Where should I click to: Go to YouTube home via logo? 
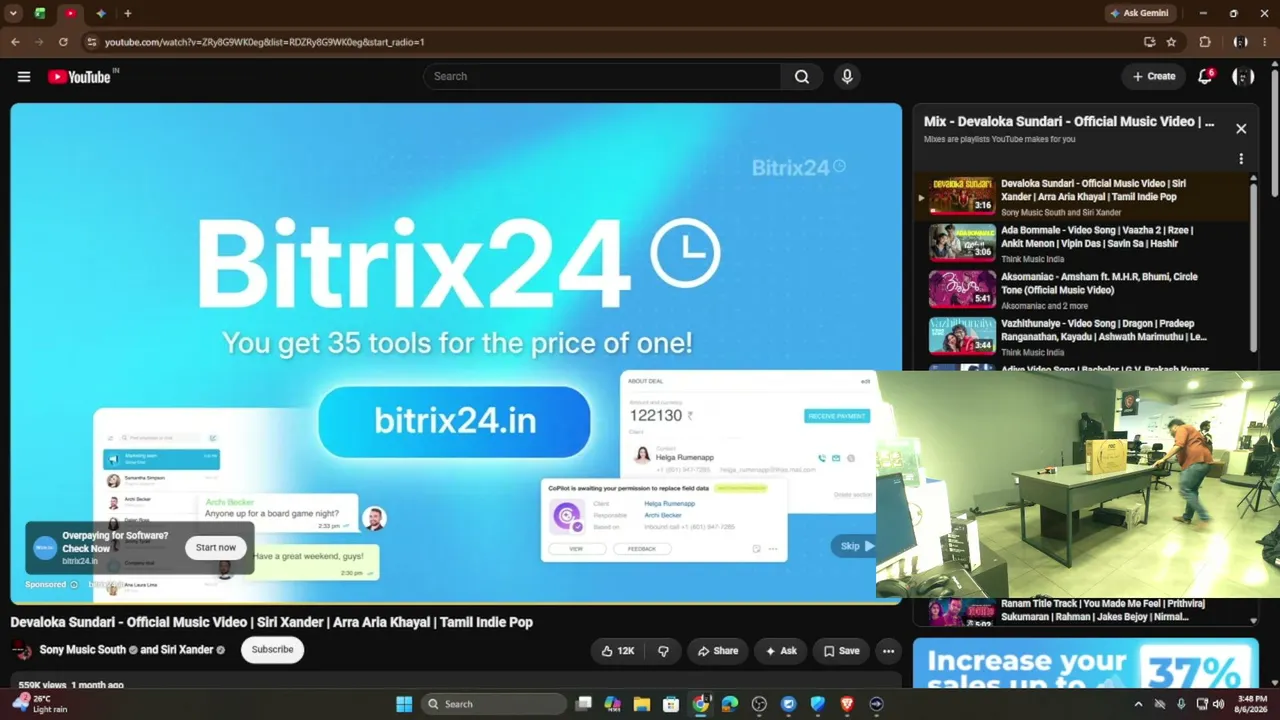[x=79, y=77]
